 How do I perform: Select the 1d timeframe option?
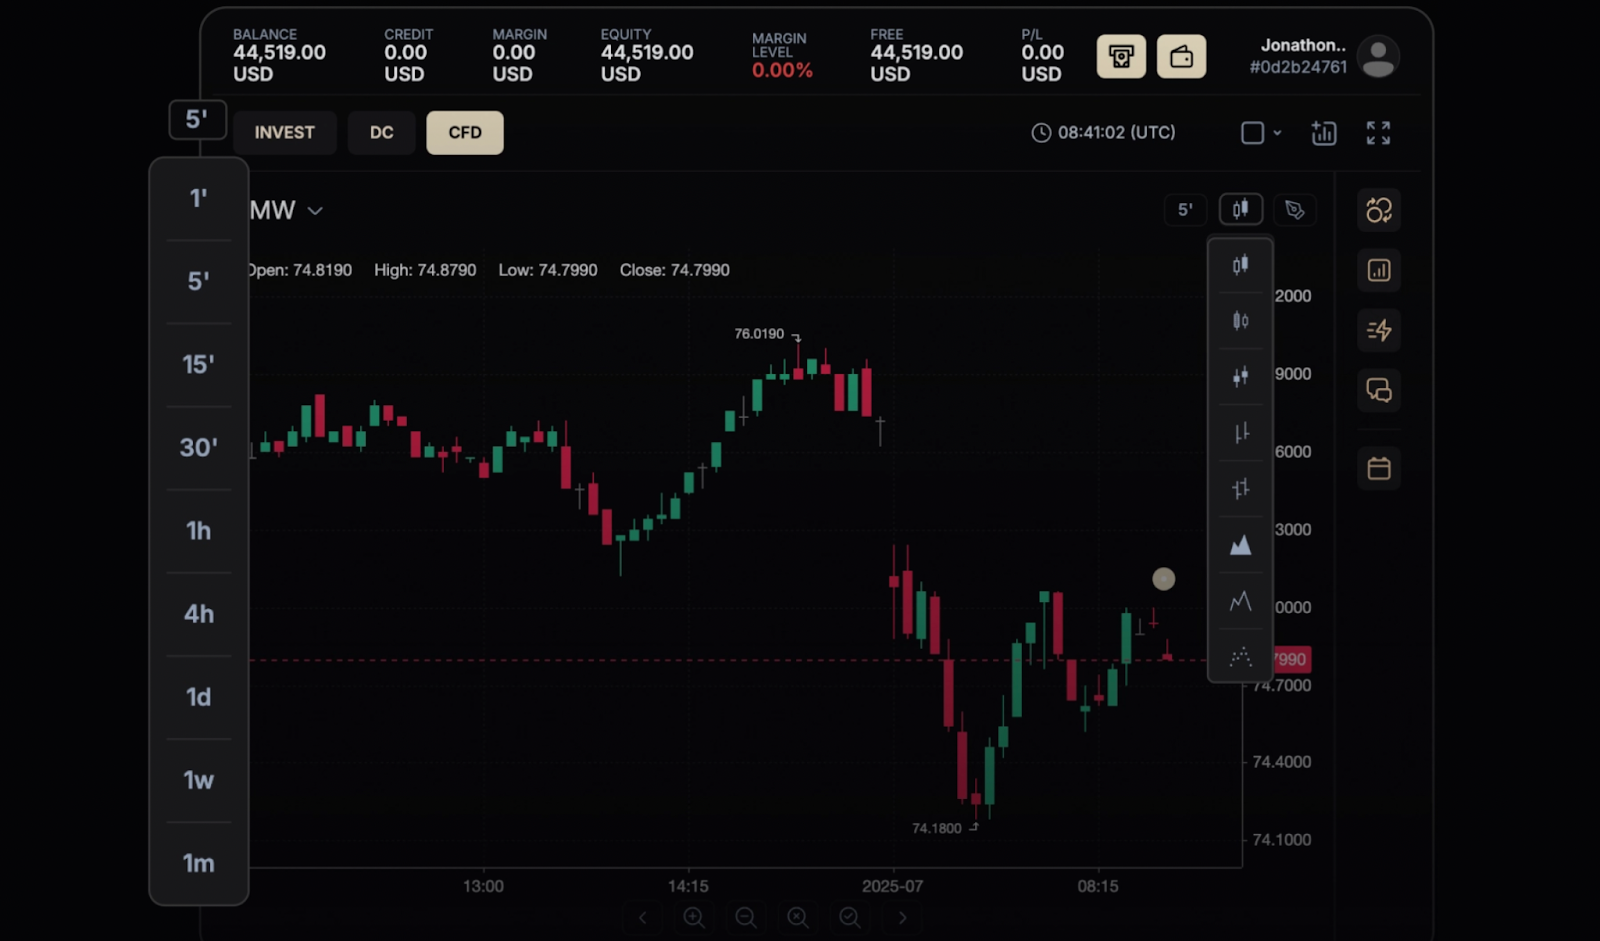[198, 697]
